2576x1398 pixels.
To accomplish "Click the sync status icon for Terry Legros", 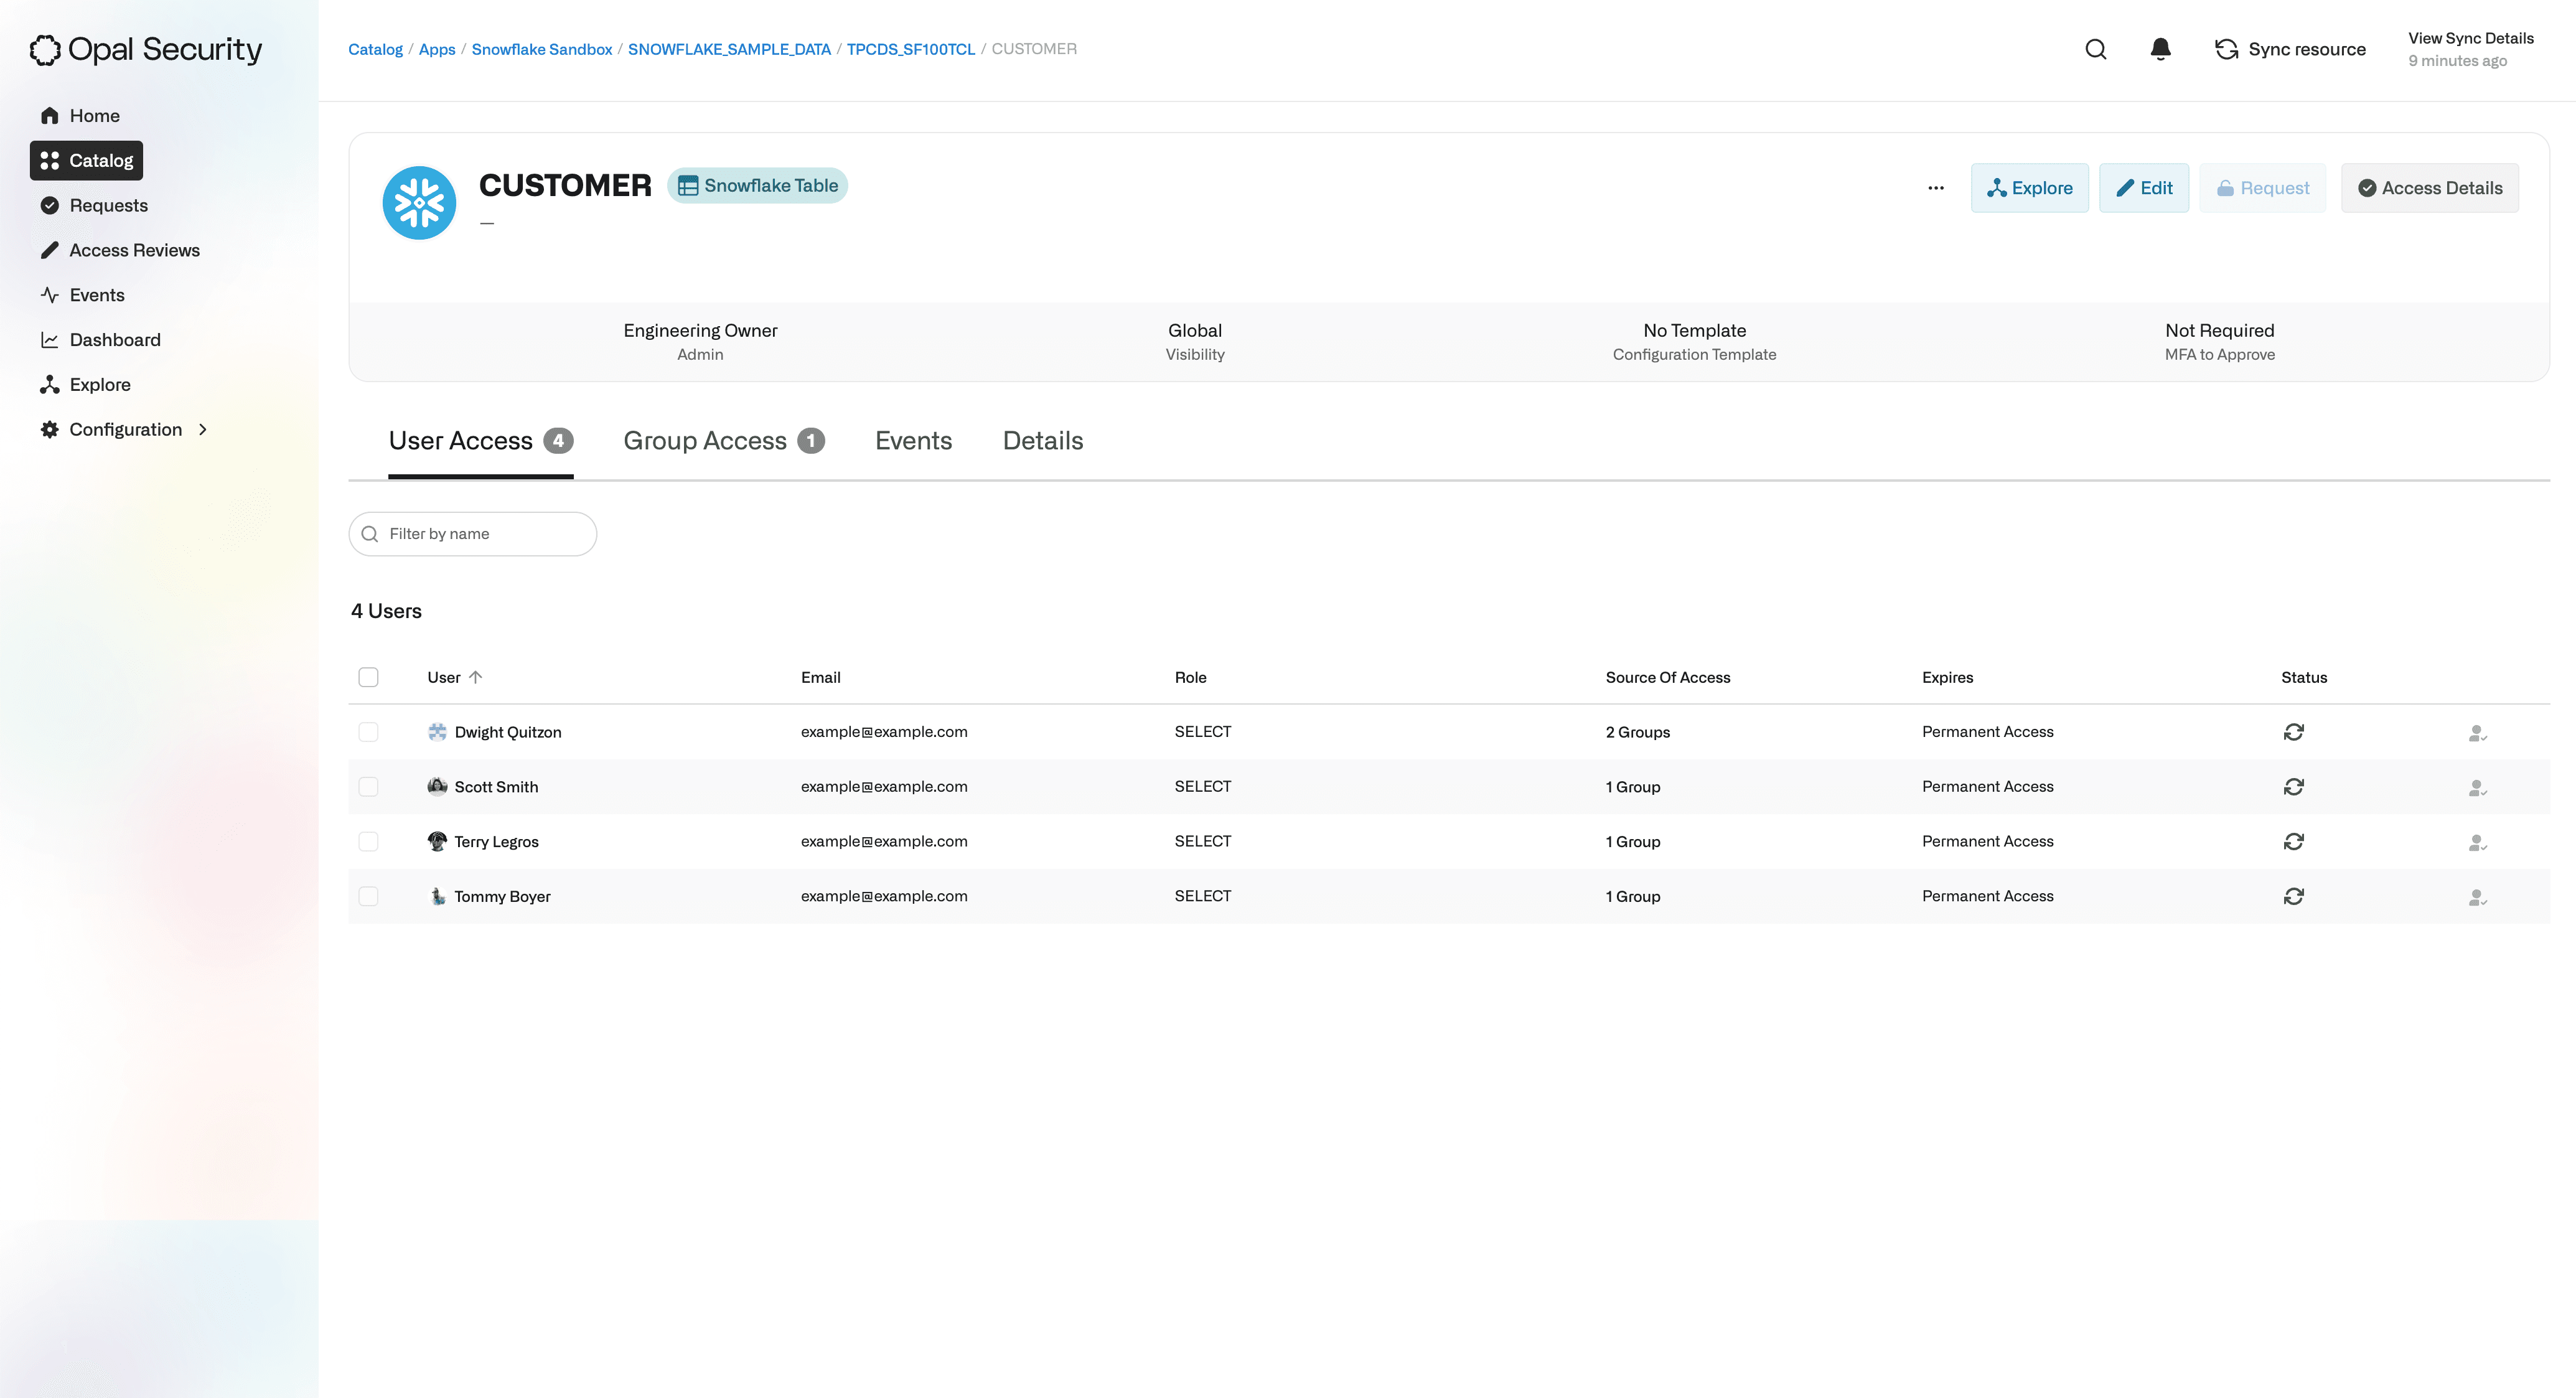I will (x=2293, y=842).
